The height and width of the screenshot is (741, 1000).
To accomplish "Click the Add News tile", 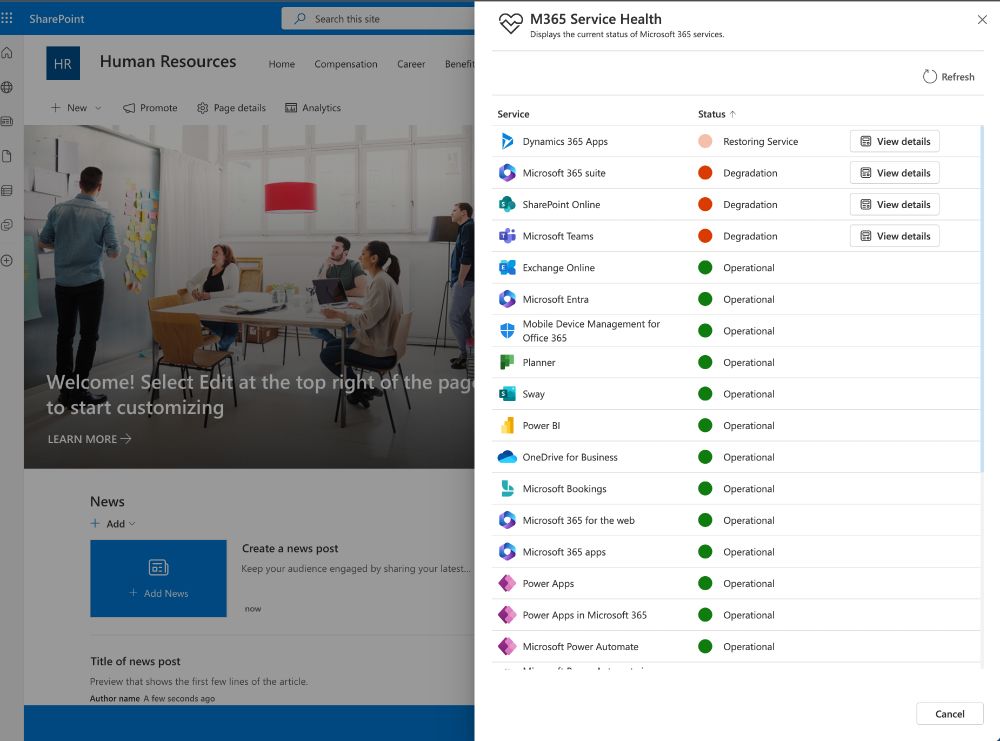I will [158, 578].
